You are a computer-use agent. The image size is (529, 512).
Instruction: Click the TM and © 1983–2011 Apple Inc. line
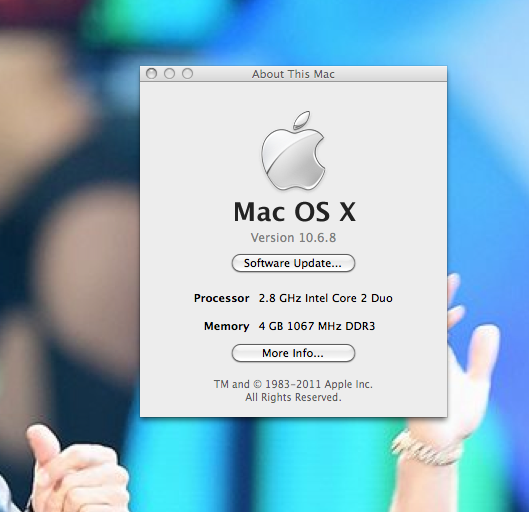293,384
